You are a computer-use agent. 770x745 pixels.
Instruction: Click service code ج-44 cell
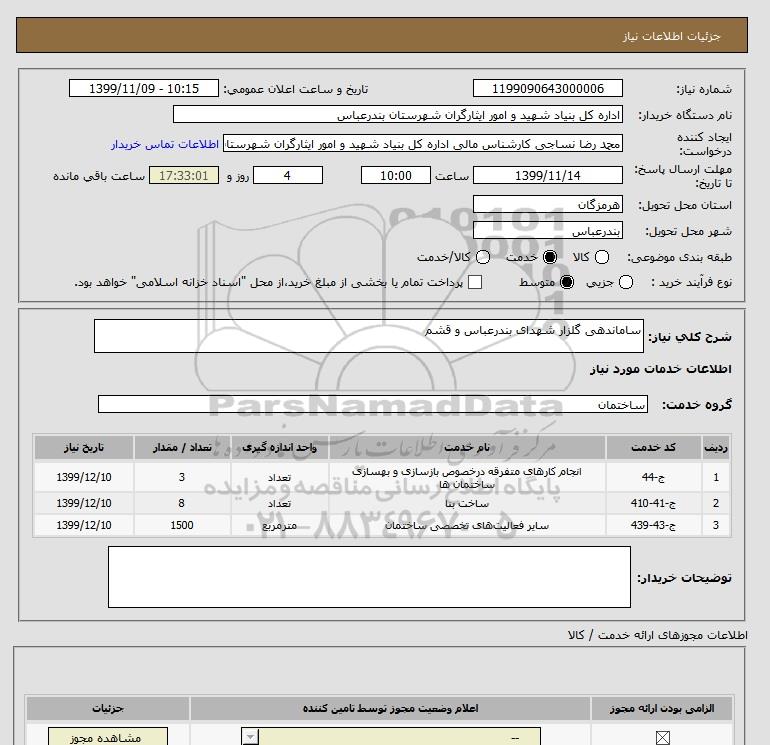(x=654, y=477)
